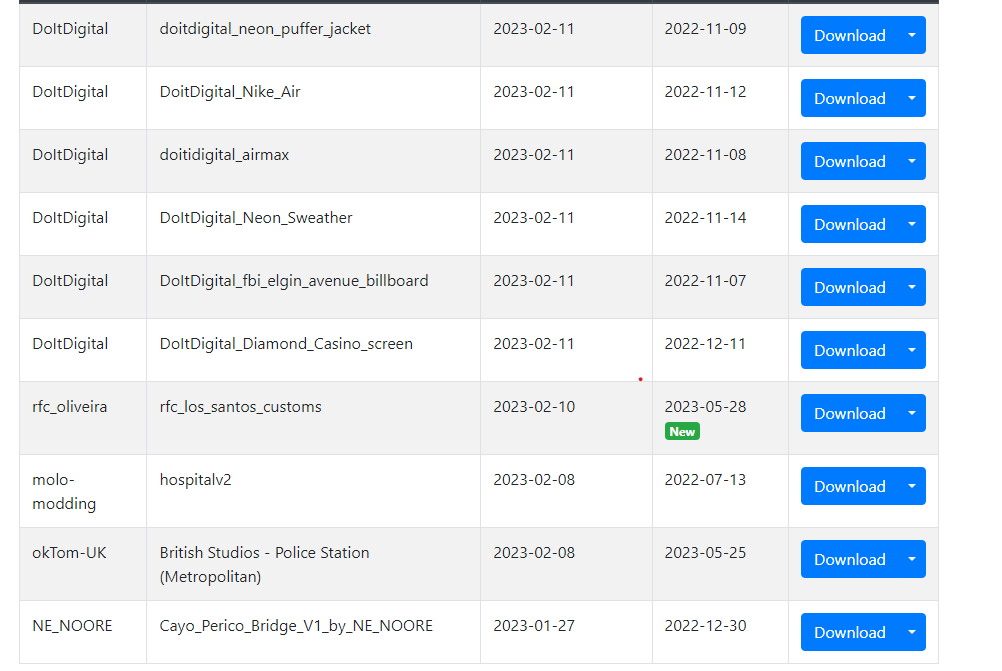Open download caret for rfc_los_santos_customs
The width and height of the screenshot is (1002, 671).
912,413
